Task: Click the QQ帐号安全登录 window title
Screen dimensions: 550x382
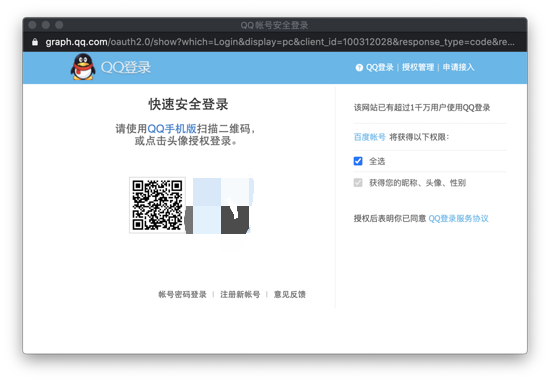Action: tap(274, 25)
